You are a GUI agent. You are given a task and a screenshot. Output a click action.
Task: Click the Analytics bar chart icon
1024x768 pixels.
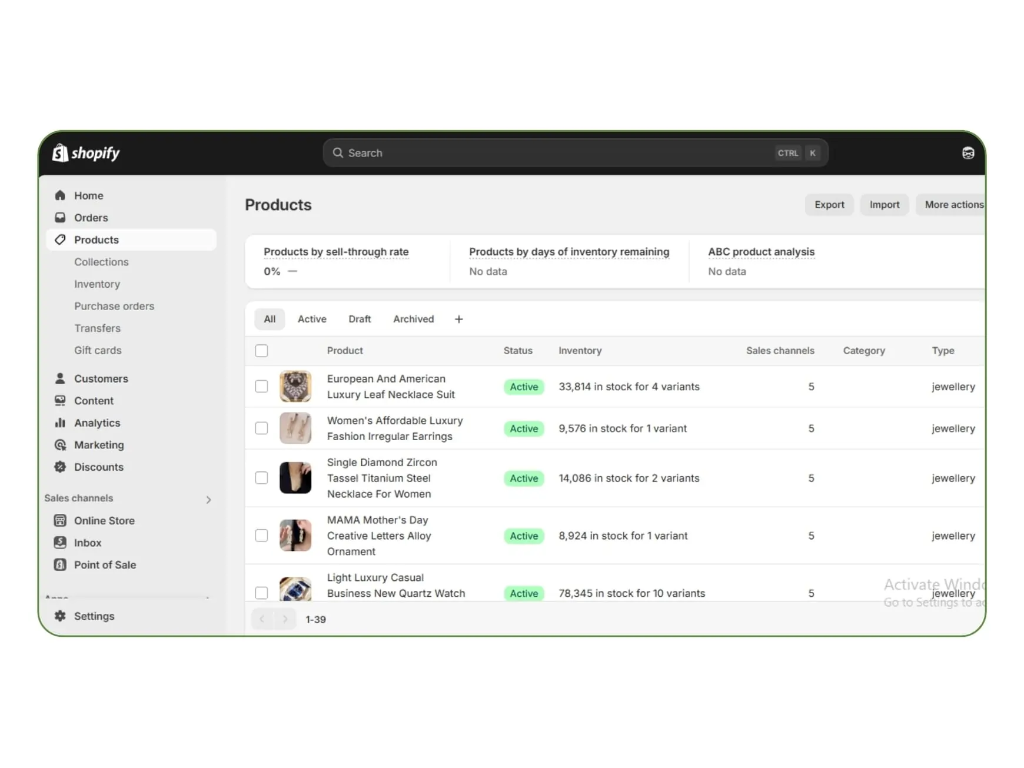click(x=60, y=423)
